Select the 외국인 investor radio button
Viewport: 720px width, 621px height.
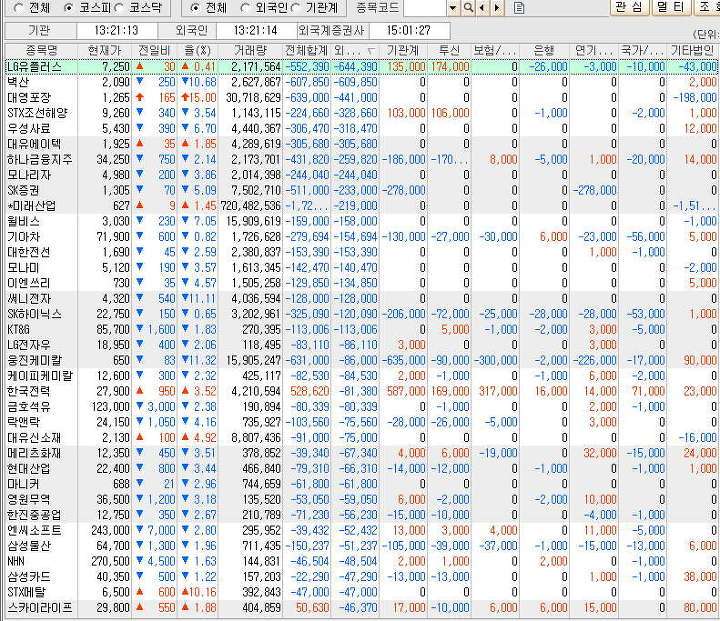(x=245, y=8)
